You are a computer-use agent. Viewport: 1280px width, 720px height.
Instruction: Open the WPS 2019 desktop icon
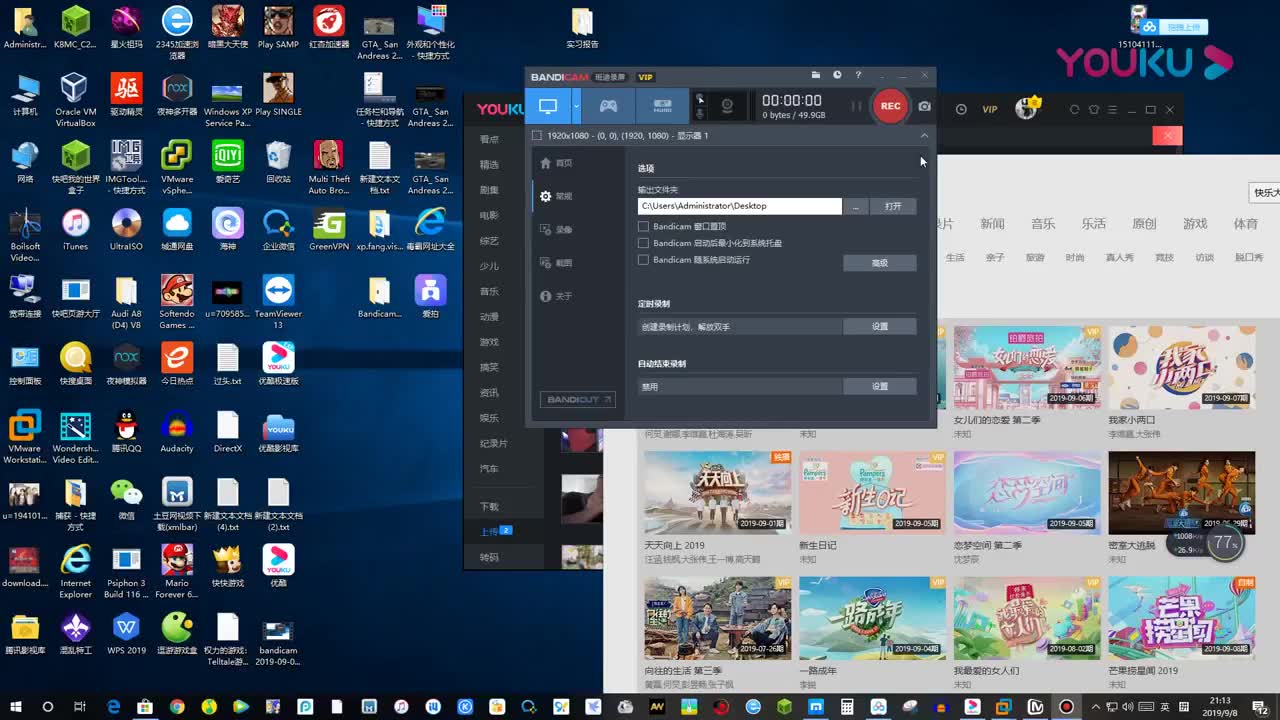(x=126, y=633)
